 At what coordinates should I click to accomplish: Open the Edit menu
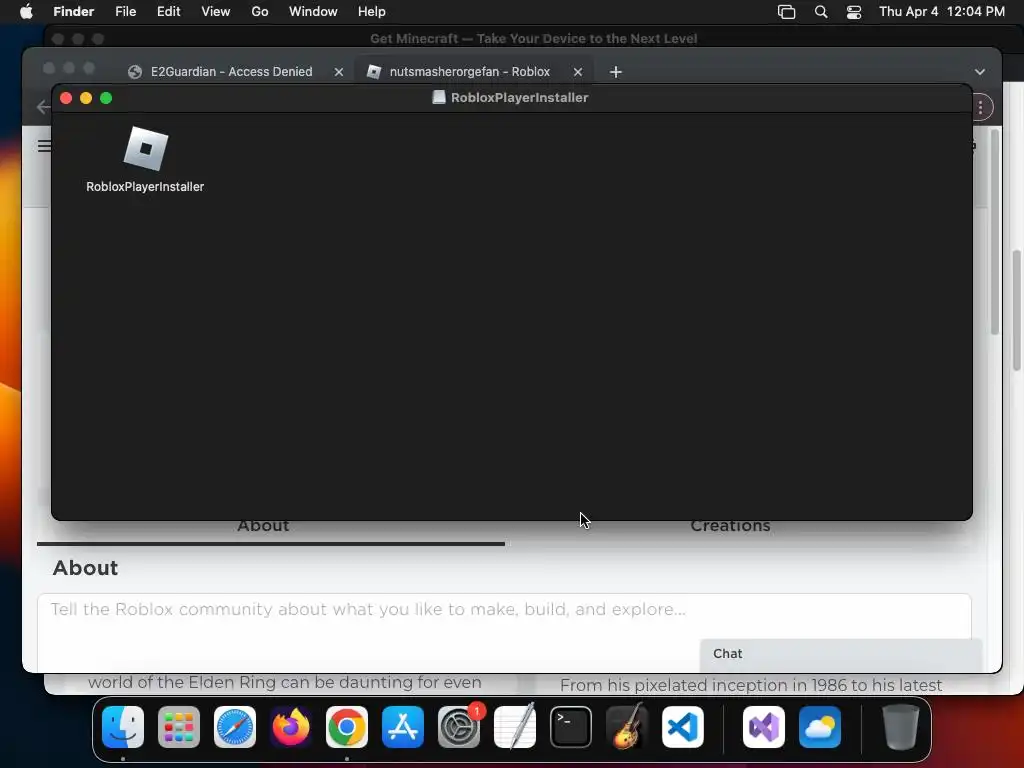point(168,12)
